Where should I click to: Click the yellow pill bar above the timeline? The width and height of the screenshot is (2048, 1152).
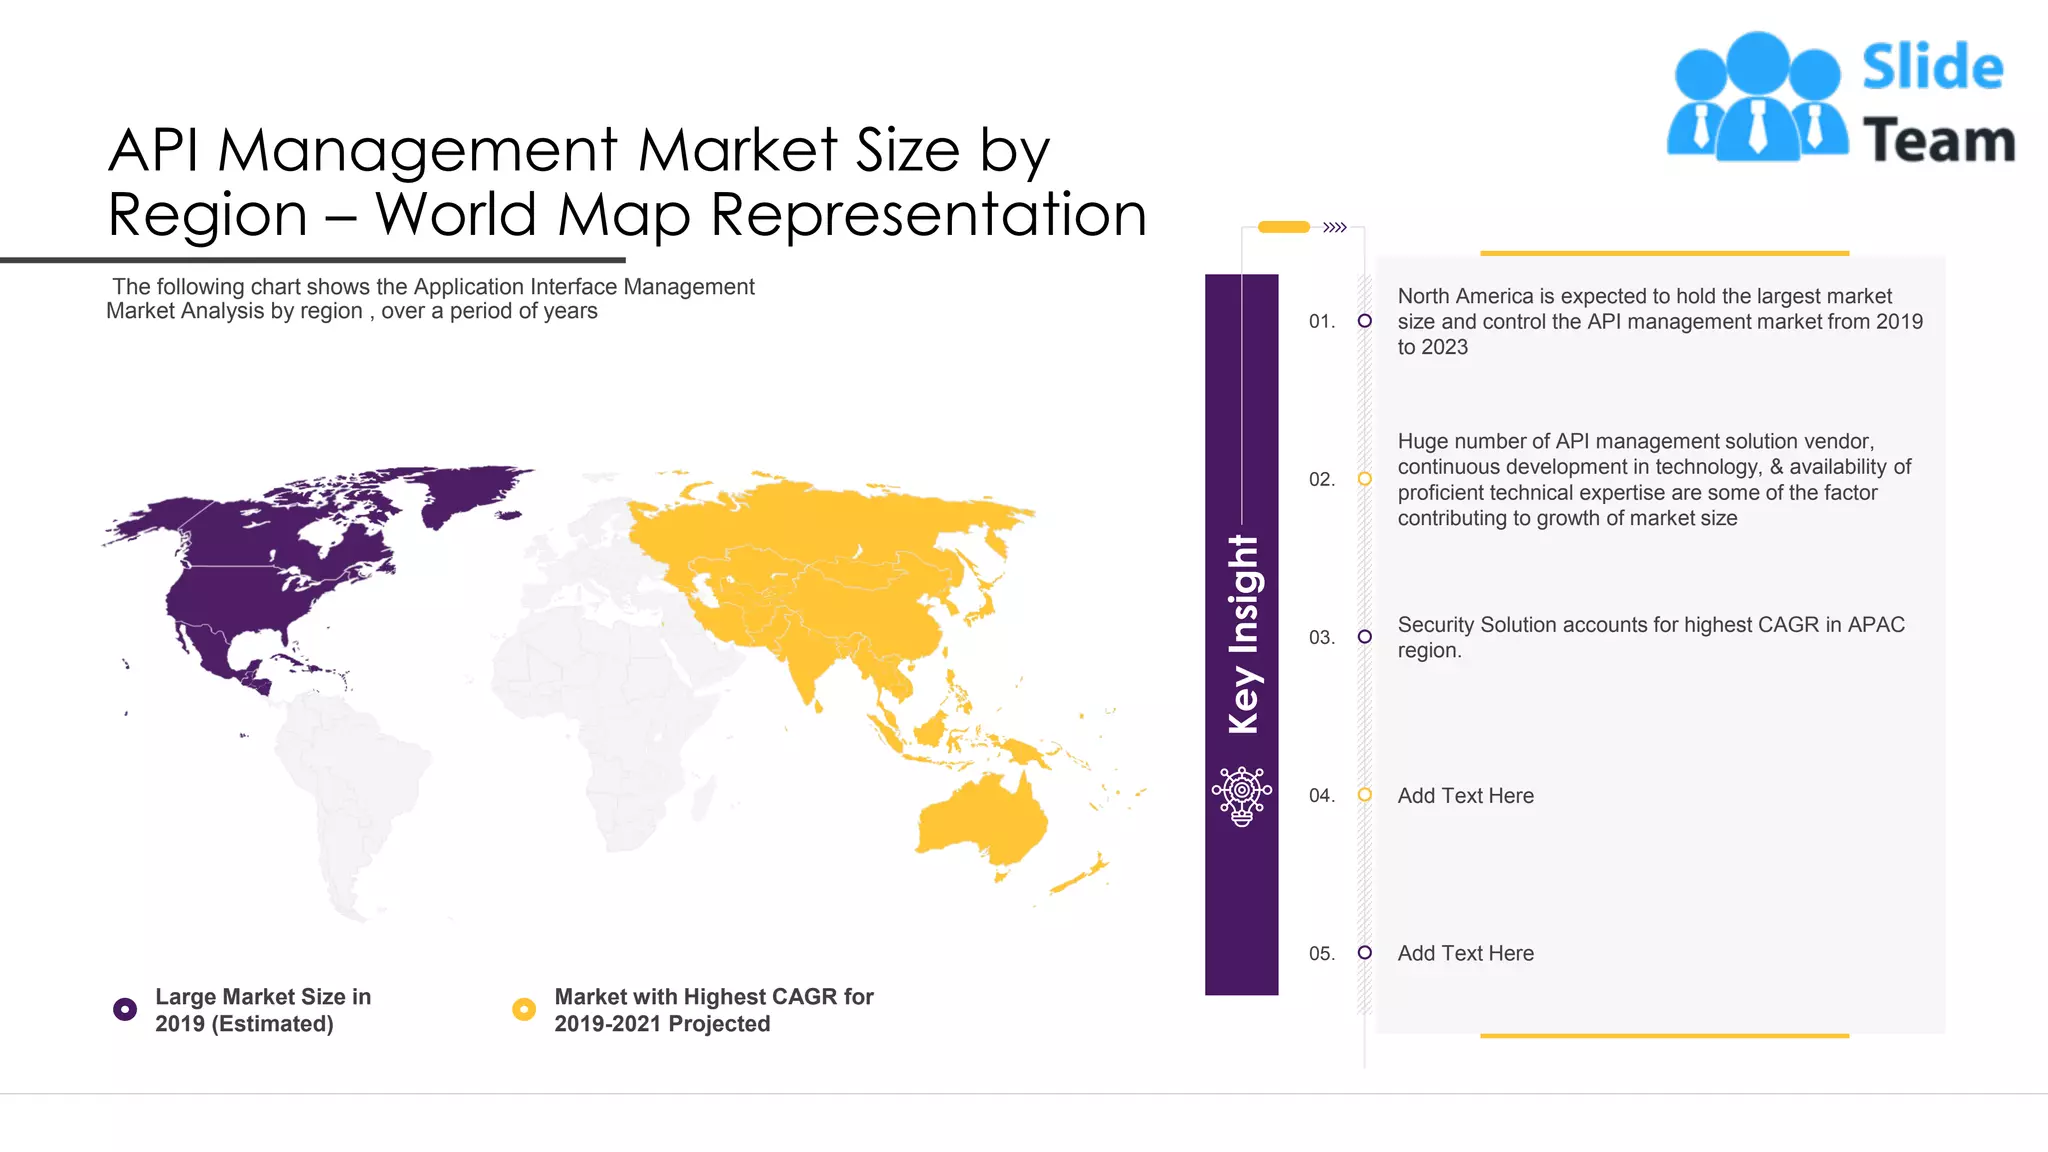[1283, 227]
